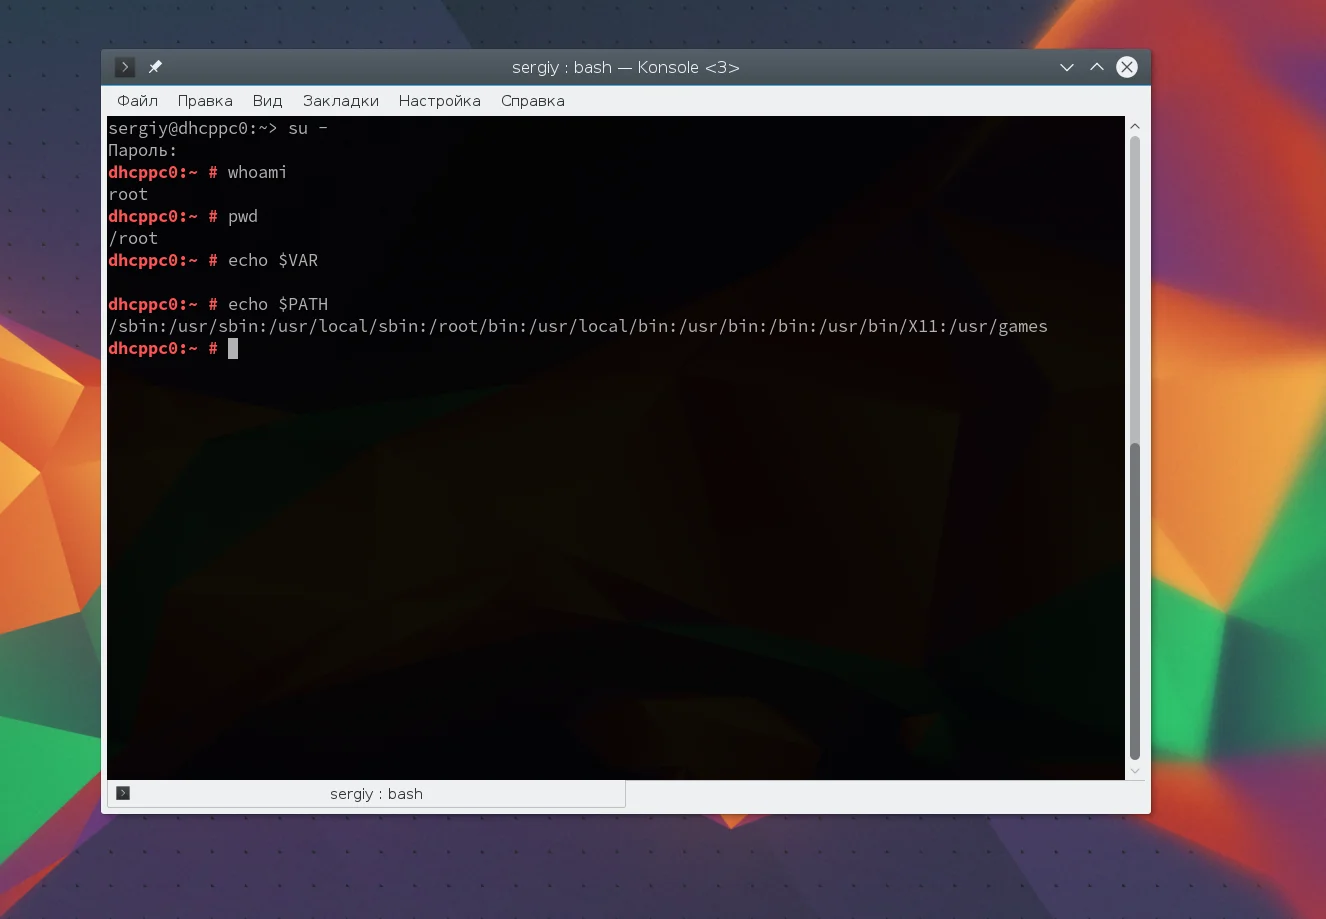1326x919 pixels.
Task: Click the scrollbar up arrow in terminal
Action: pyautogui.click(x=1135, y=126)
